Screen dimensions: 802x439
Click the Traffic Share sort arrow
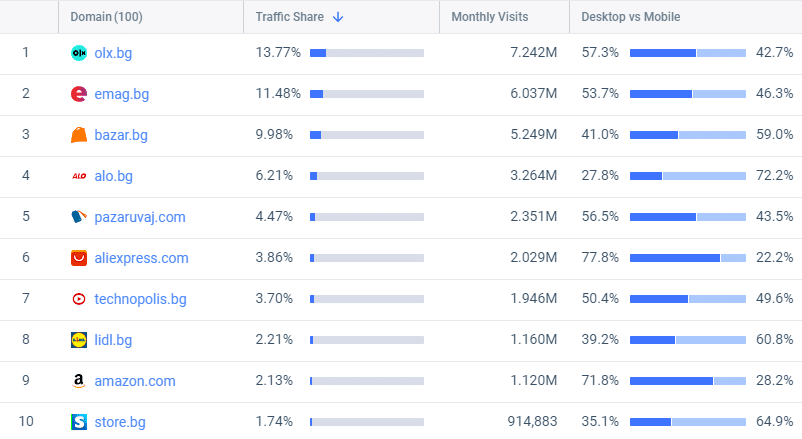coord(338,17)
